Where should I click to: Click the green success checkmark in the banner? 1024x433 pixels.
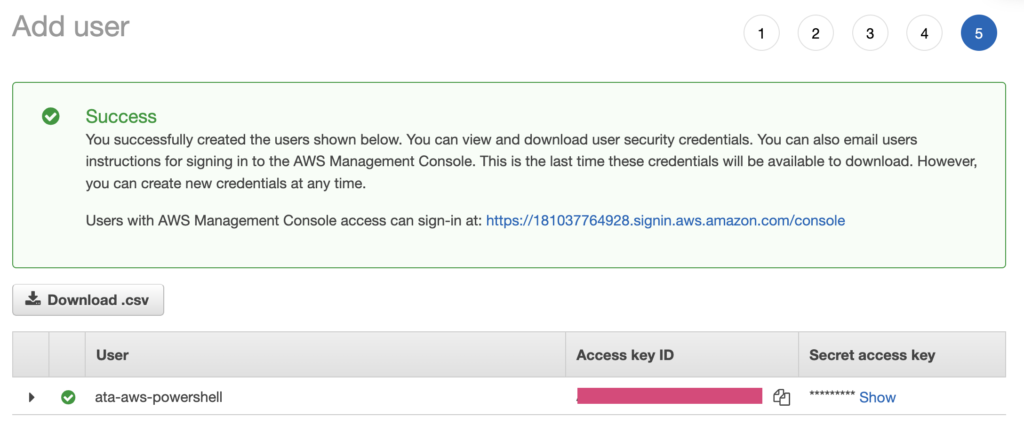(50, 117)
